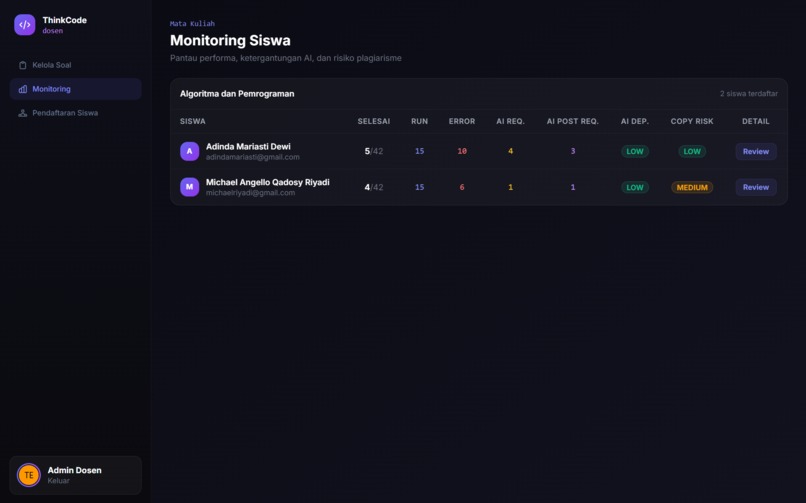This screenshot has height=503, width=806.
Task: Click the name 'Adinda Mariasti Dewi'
Action: (248, 146)
